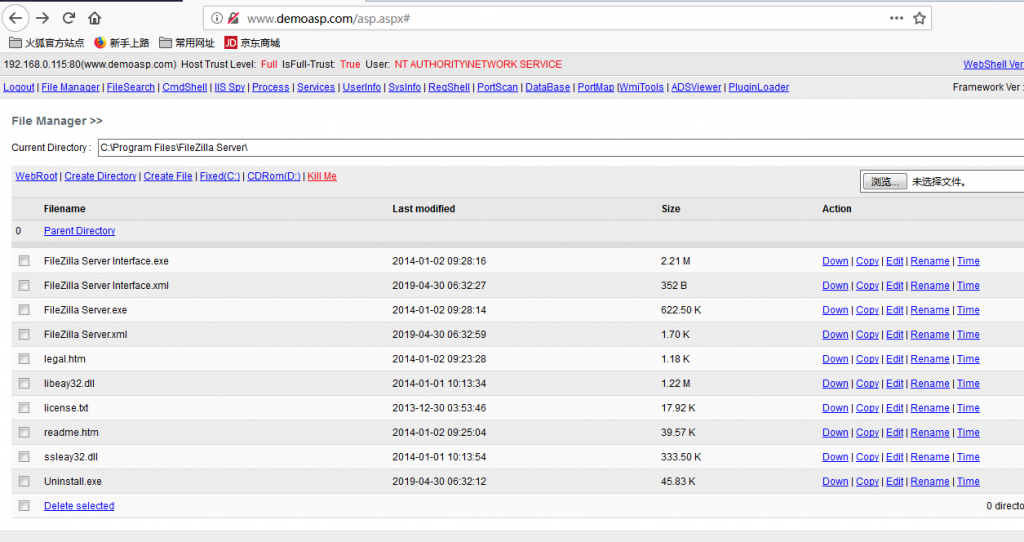
Task: Switch to the Fixed(C:) drive
Action: [220, 176]
